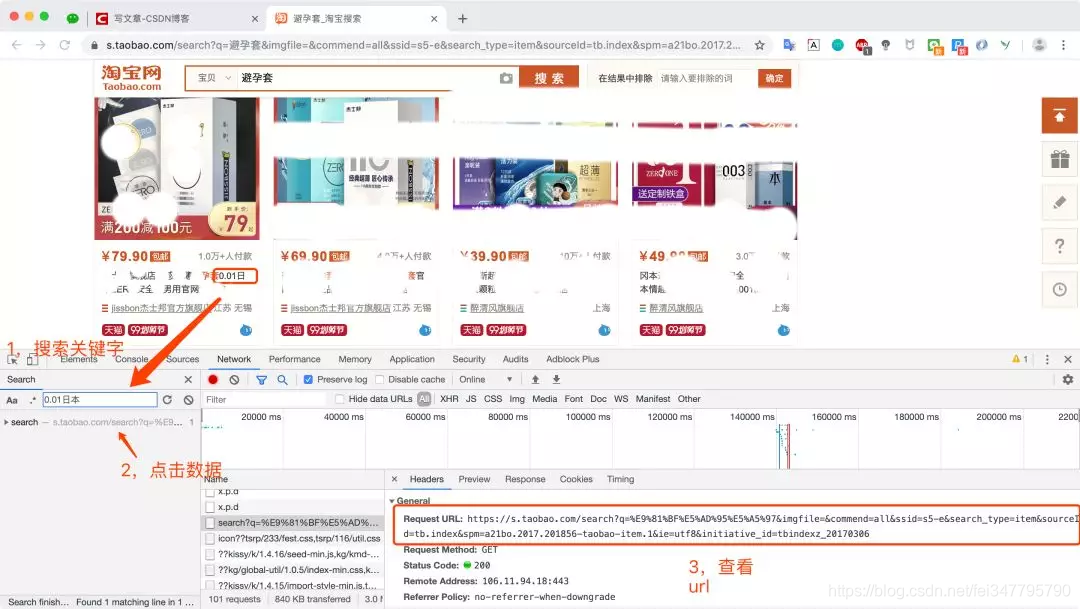Image resolution: width=1080 pixels, height=609 pixels.
Task: Export network log via download arrow icon
Action: 556,379
